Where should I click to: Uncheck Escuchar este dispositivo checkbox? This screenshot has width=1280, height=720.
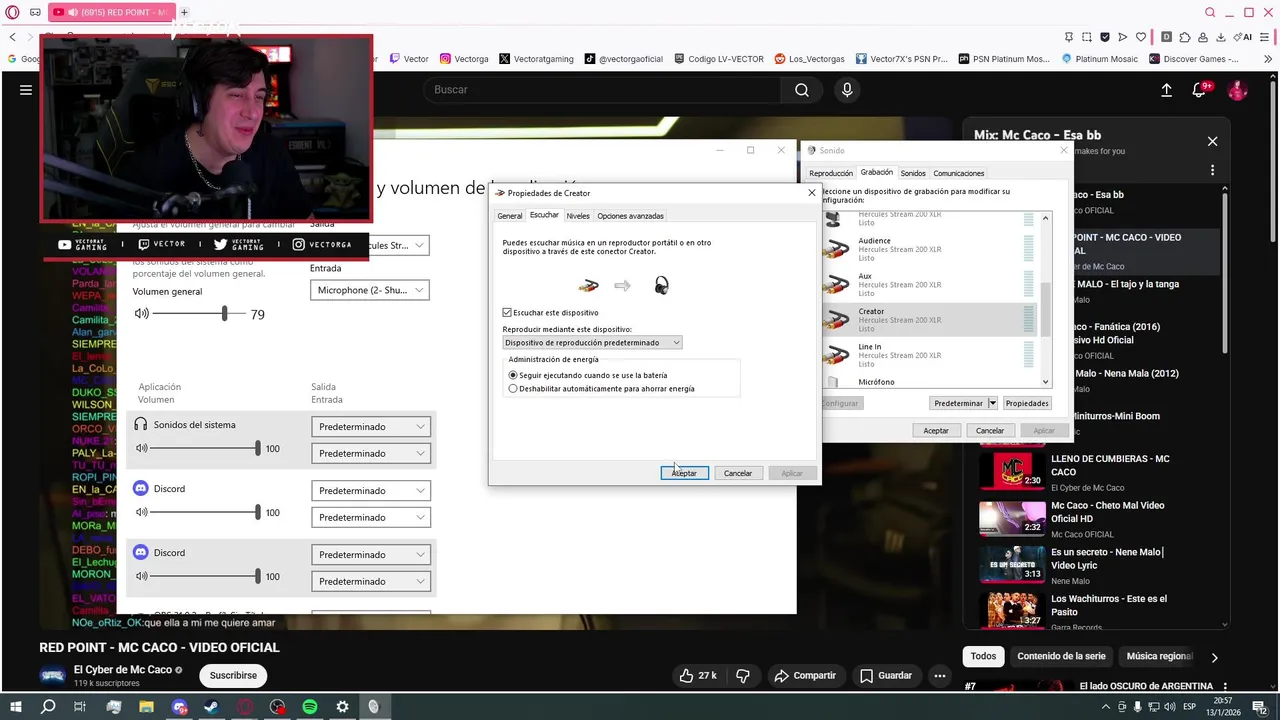click(508, 313)
